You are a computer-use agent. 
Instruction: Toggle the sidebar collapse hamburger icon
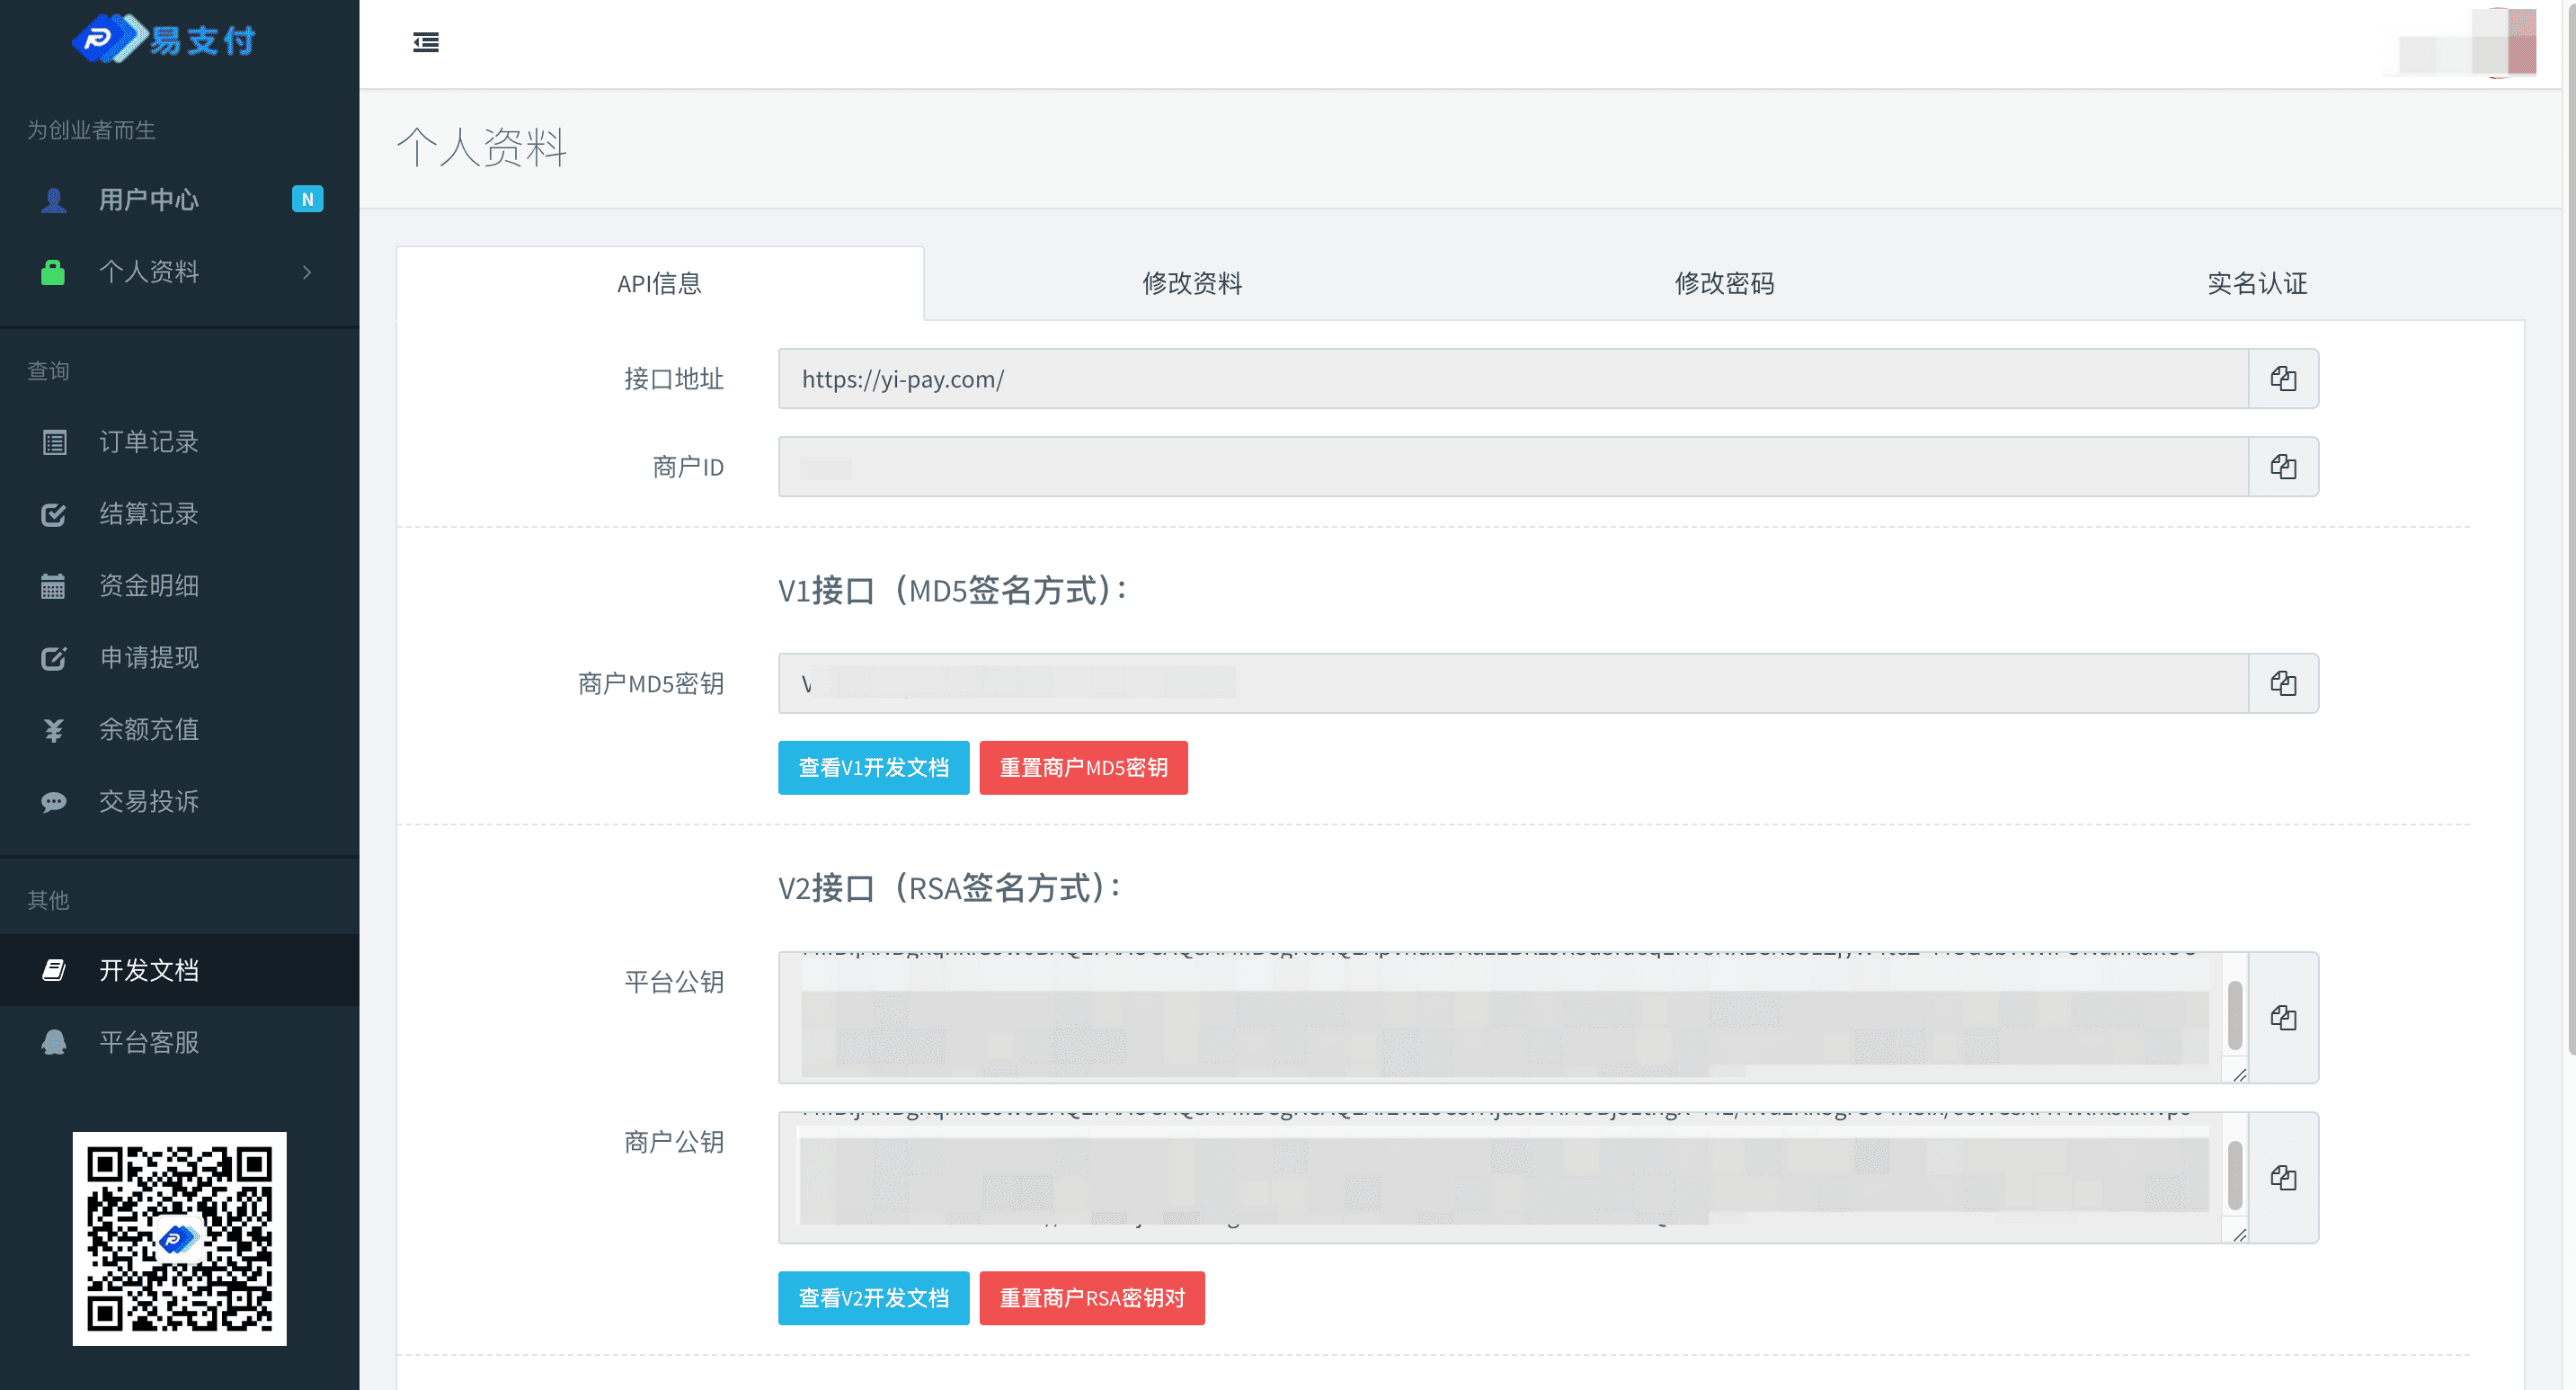click(426, 42)
